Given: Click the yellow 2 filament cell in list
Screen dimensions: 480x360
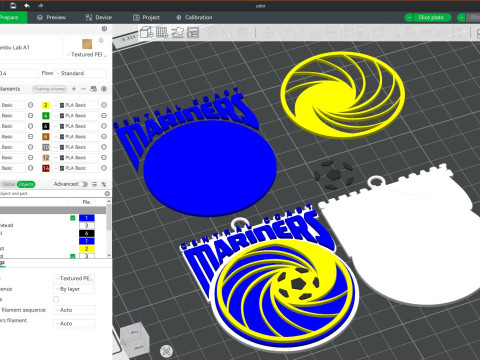Looking at the screenshot, I should pyautogui.click(x=87, y=249).
